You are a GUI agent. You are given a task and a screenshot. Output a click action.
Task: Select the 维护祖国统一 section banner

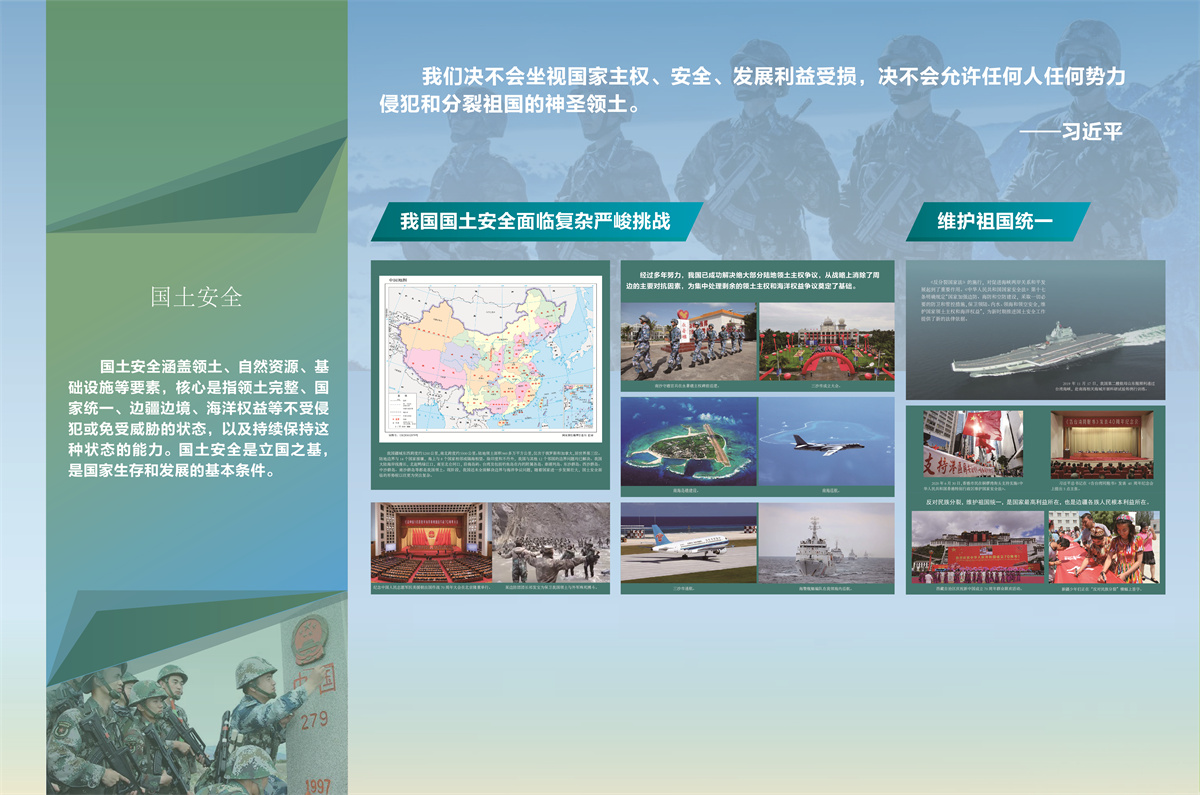tap(997, 222)
